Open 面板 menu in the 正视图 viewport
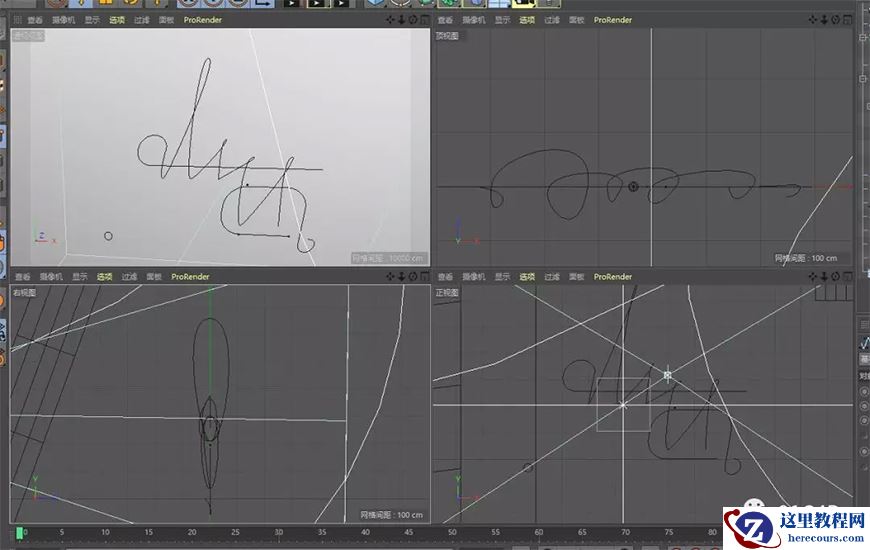This screenshot has width=870, height=550. pyautogui.click(x=576, y=276)
